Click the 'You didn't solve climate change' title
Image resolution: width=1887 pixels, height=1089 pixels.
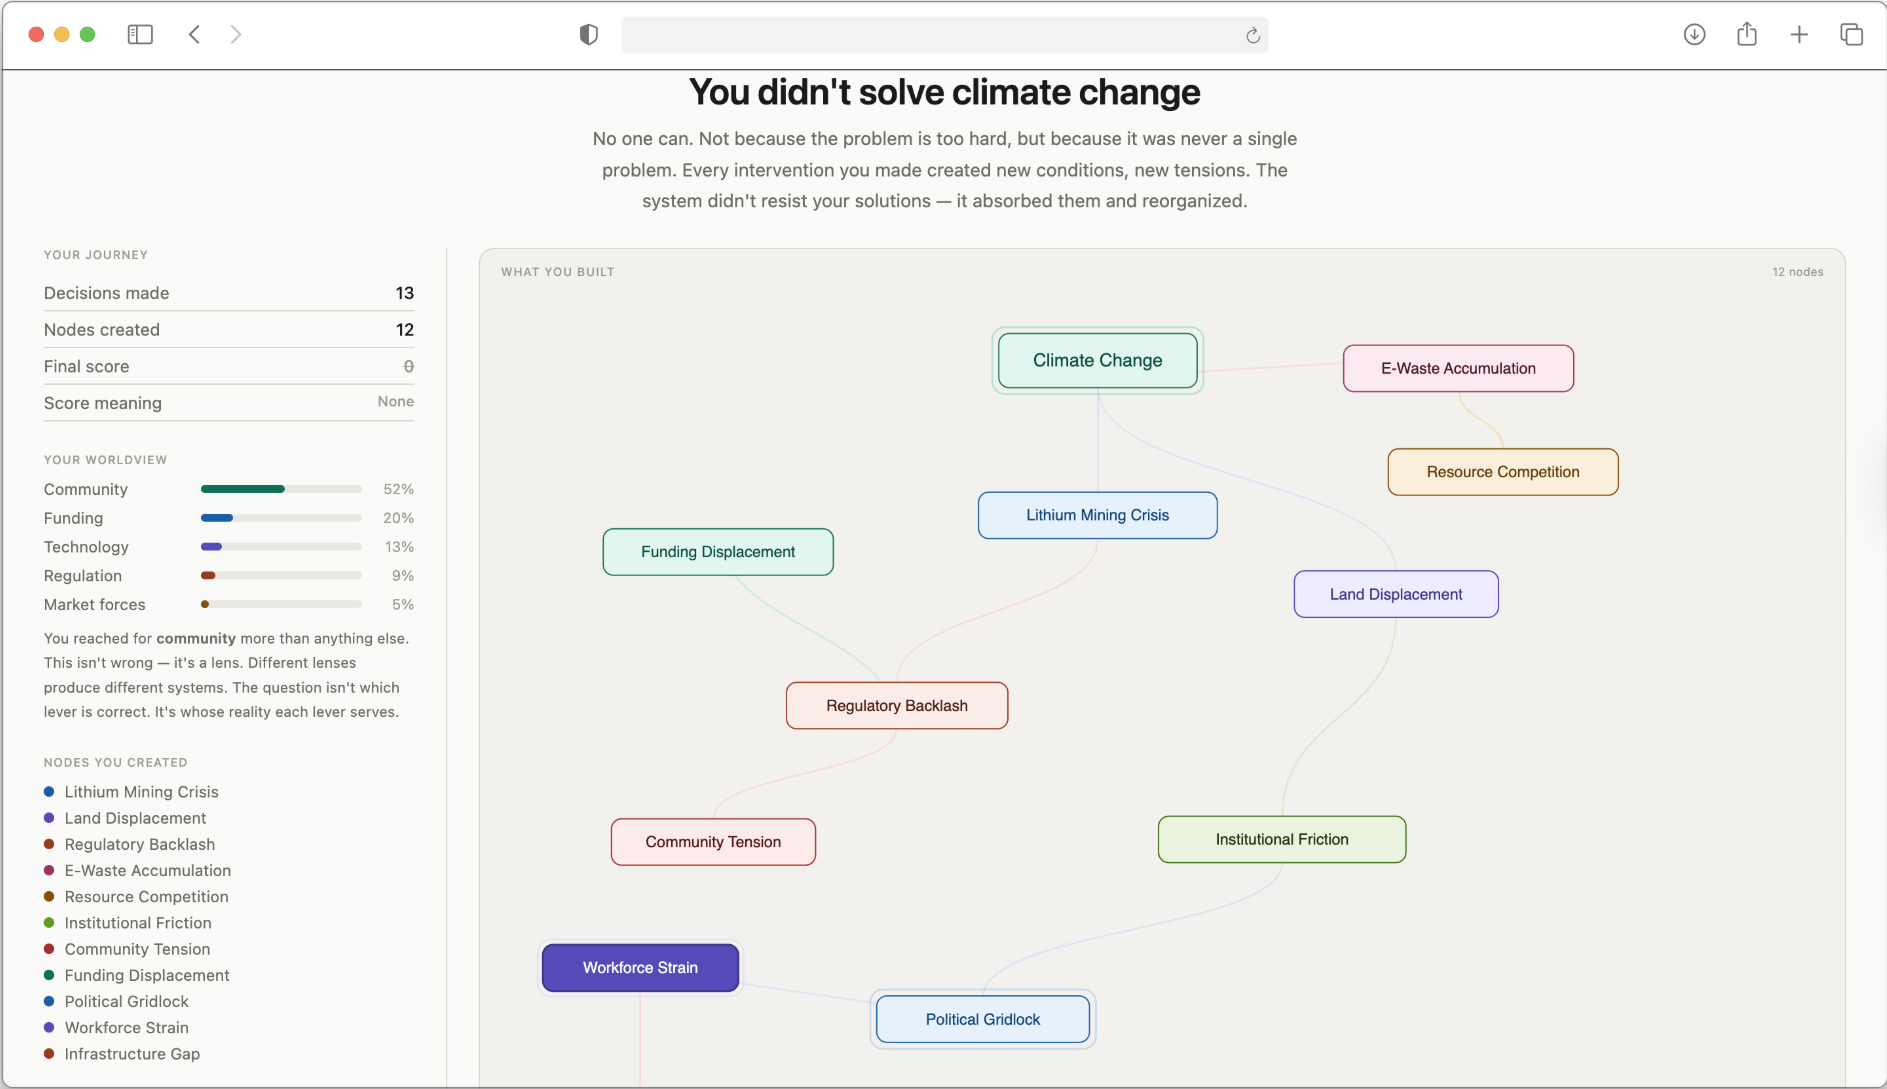944,92
